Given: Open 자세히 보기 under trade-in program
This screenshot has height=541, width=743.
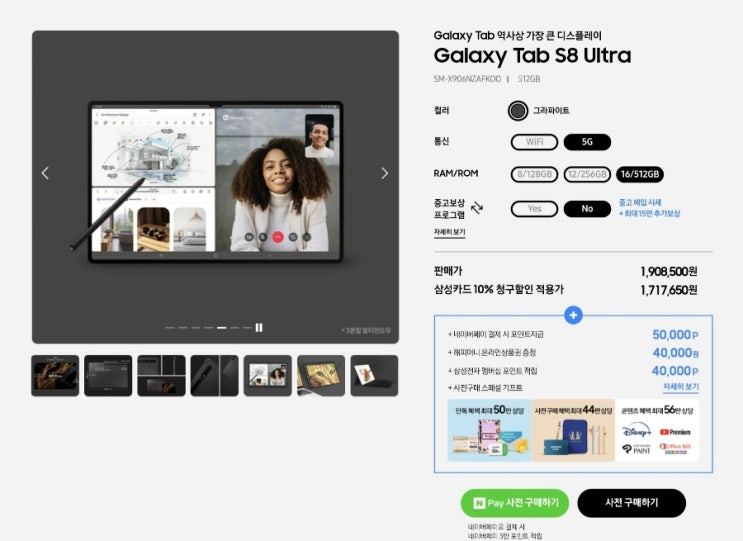Looking at the screenshot, I should coord(449,232).
